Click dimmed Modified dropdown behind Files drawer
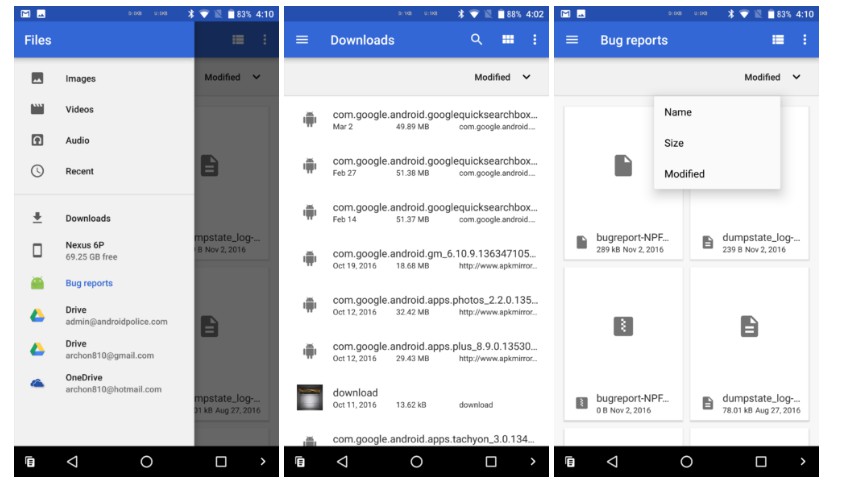 pyautogui.click(x=232, y=77)
